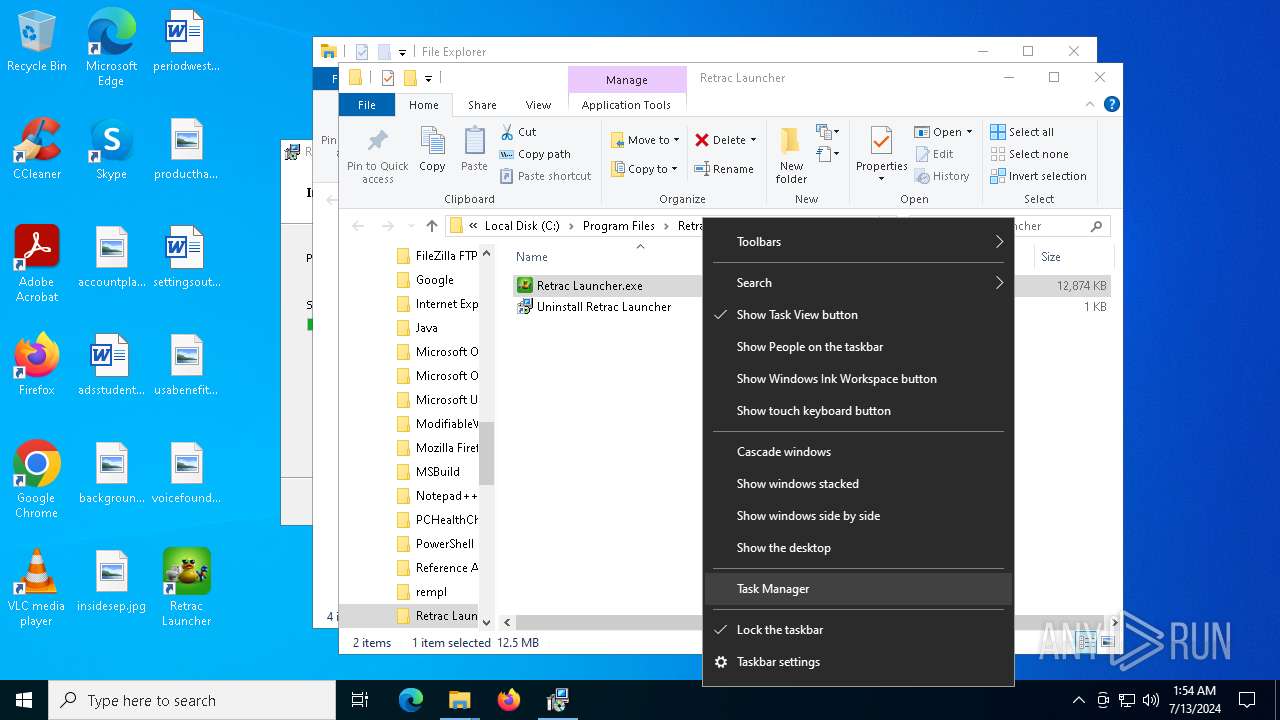Open the Delete dropdown arrow

(753, 140)
